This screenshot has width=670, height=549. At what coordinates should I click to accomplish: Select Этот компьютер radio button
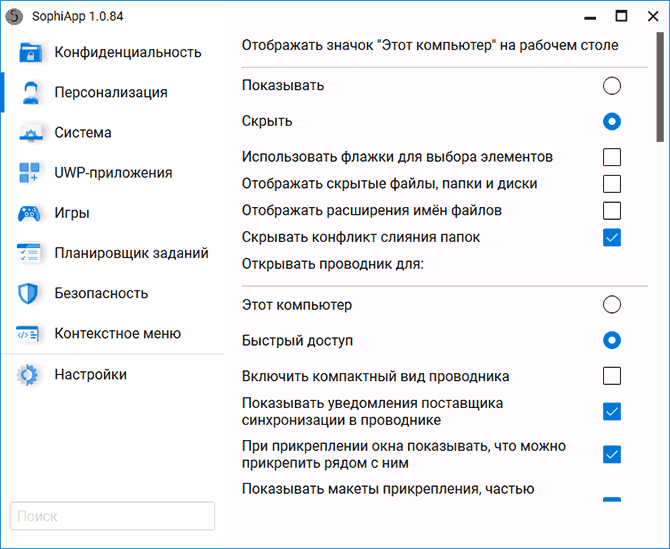(612, 305)
